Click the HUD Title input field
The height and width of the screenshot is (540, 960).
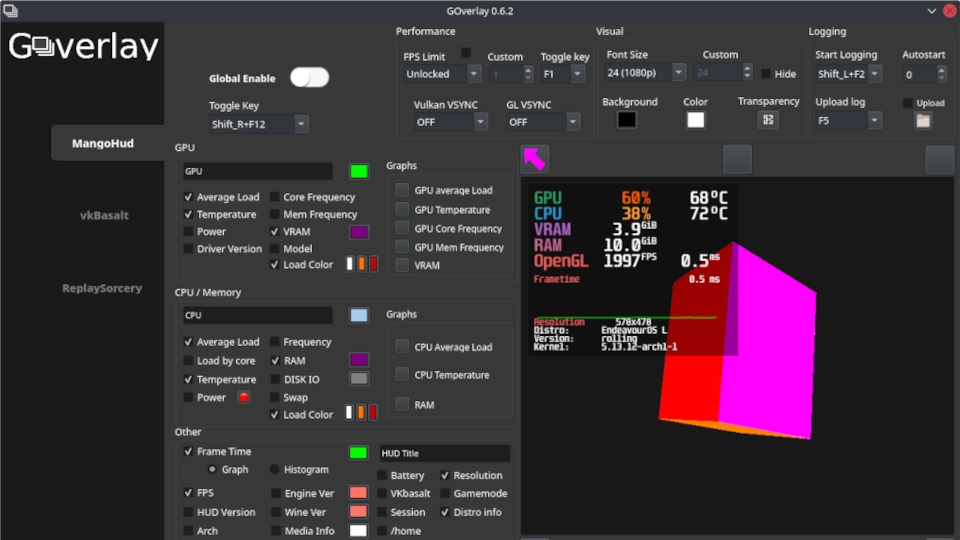(x=445, y=453)
